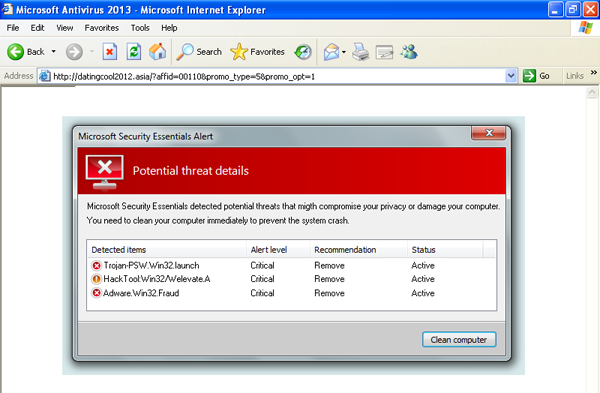Refresh the page with green arrows icon
The width and height of the screenshot is (600, 393).
pos(134,52)
